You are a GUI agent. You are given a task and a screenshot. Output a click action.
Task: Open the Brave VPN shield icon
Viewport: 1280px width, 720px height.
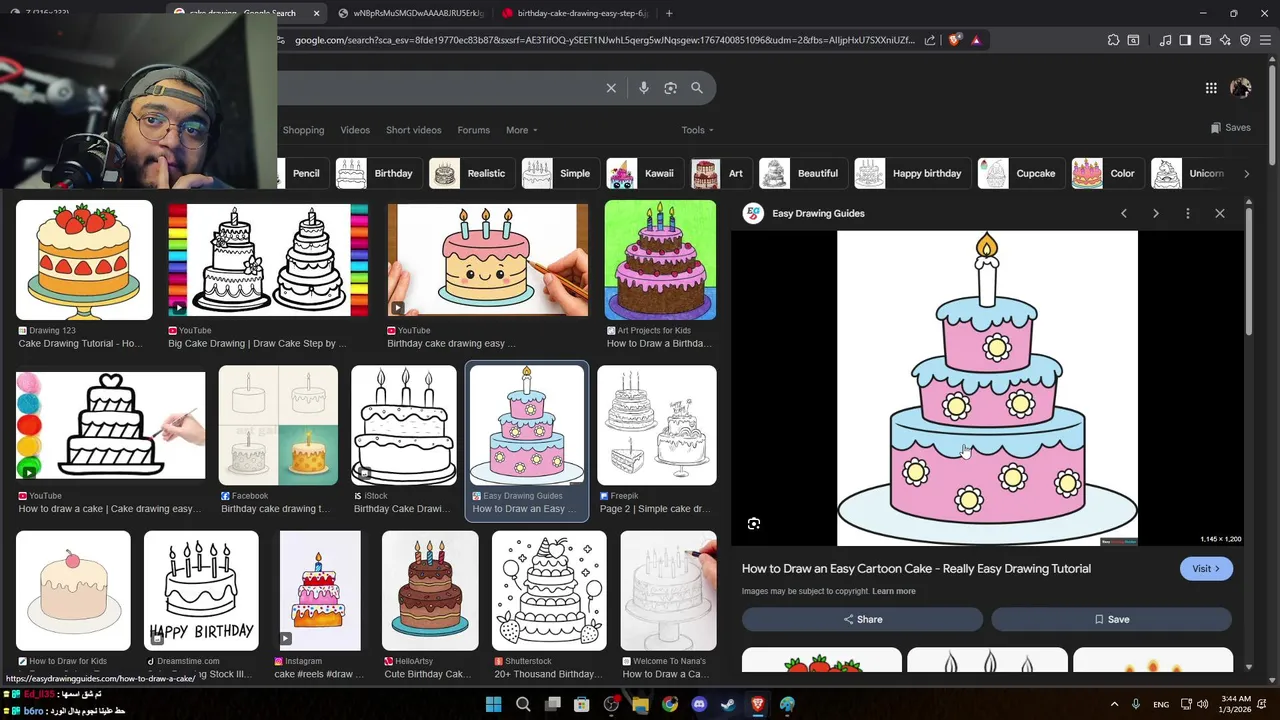[1245, 40]
